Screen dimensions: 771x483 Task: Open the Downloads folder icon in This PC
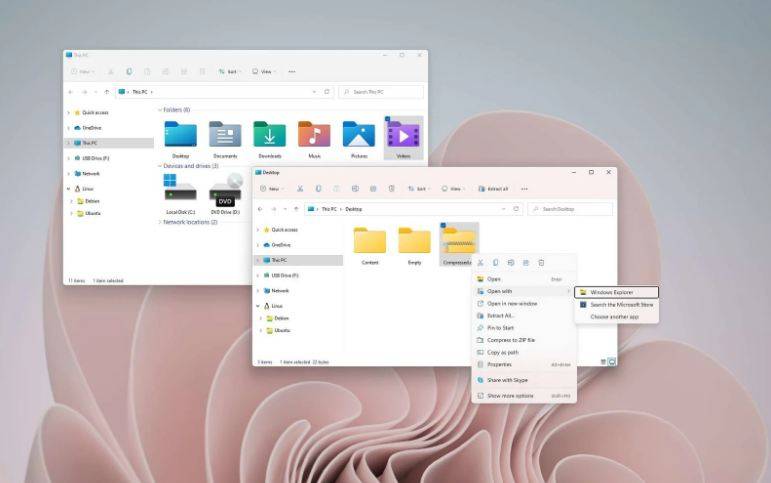pos(269,135)
